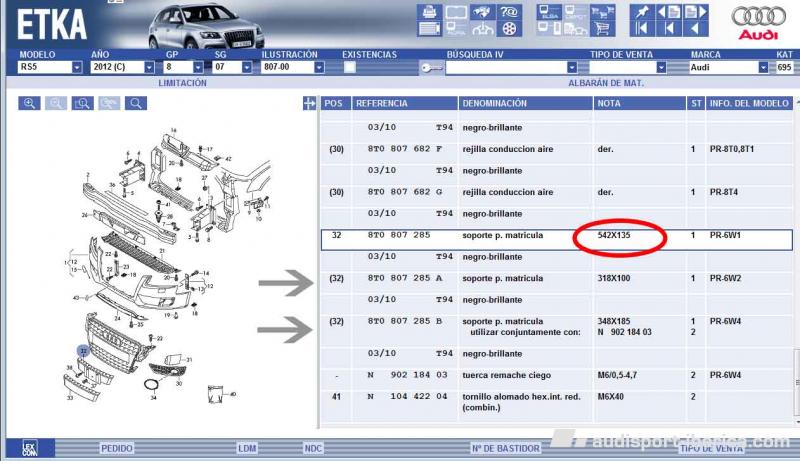Click the POS column header
Screen dimensions: 800x461
pos(336,103)
